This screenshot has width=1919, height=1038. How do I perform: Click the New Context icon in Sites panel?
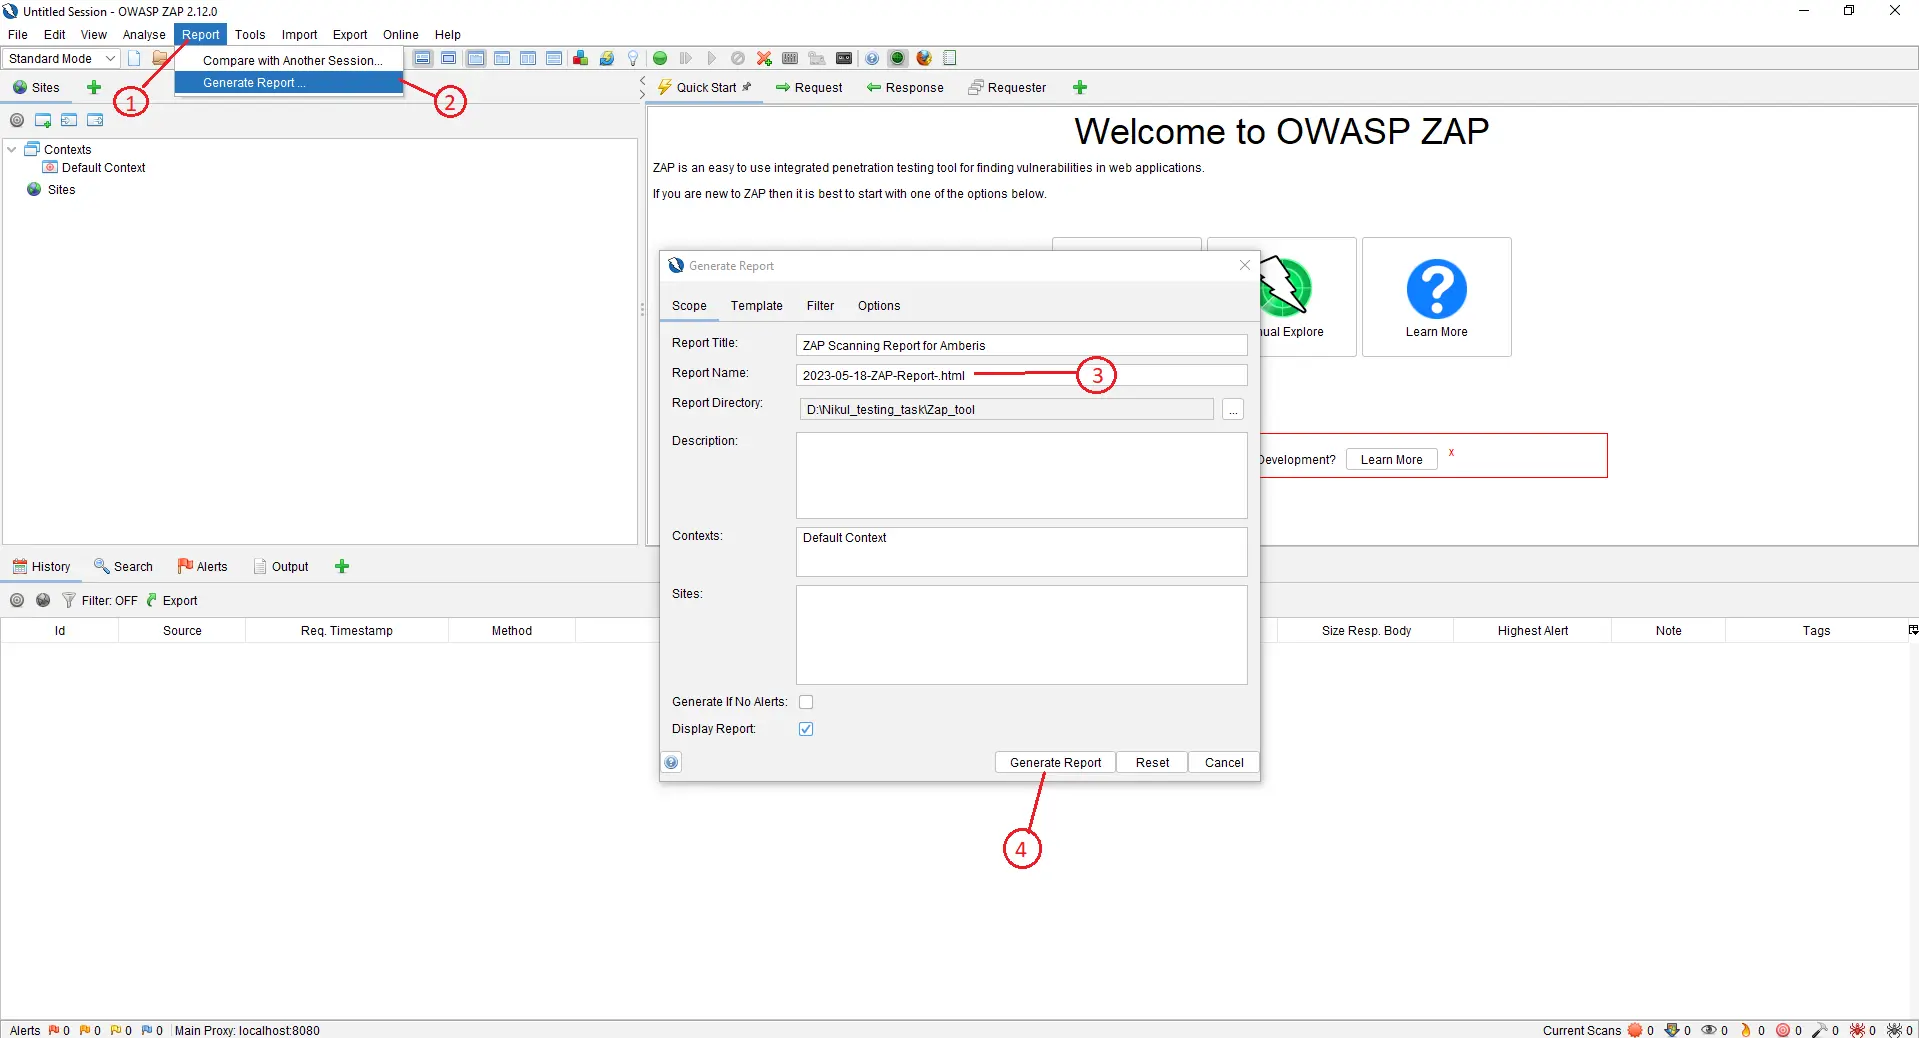coord(43,120)
